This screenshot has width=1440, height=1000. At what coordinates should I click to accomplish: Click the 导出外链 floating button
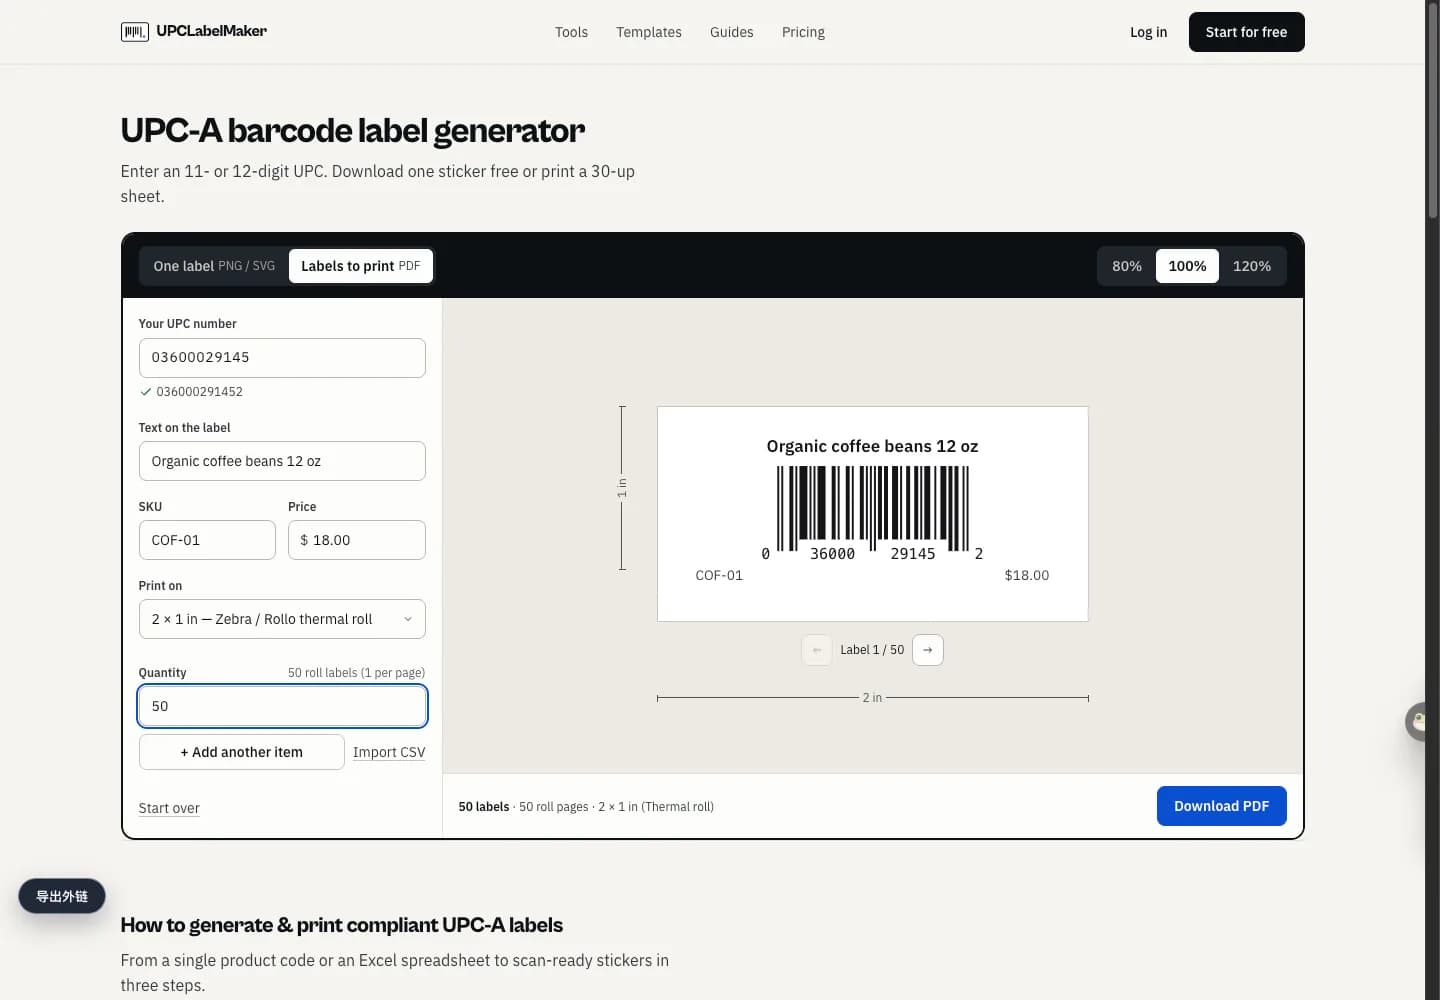tap(62, 896)
